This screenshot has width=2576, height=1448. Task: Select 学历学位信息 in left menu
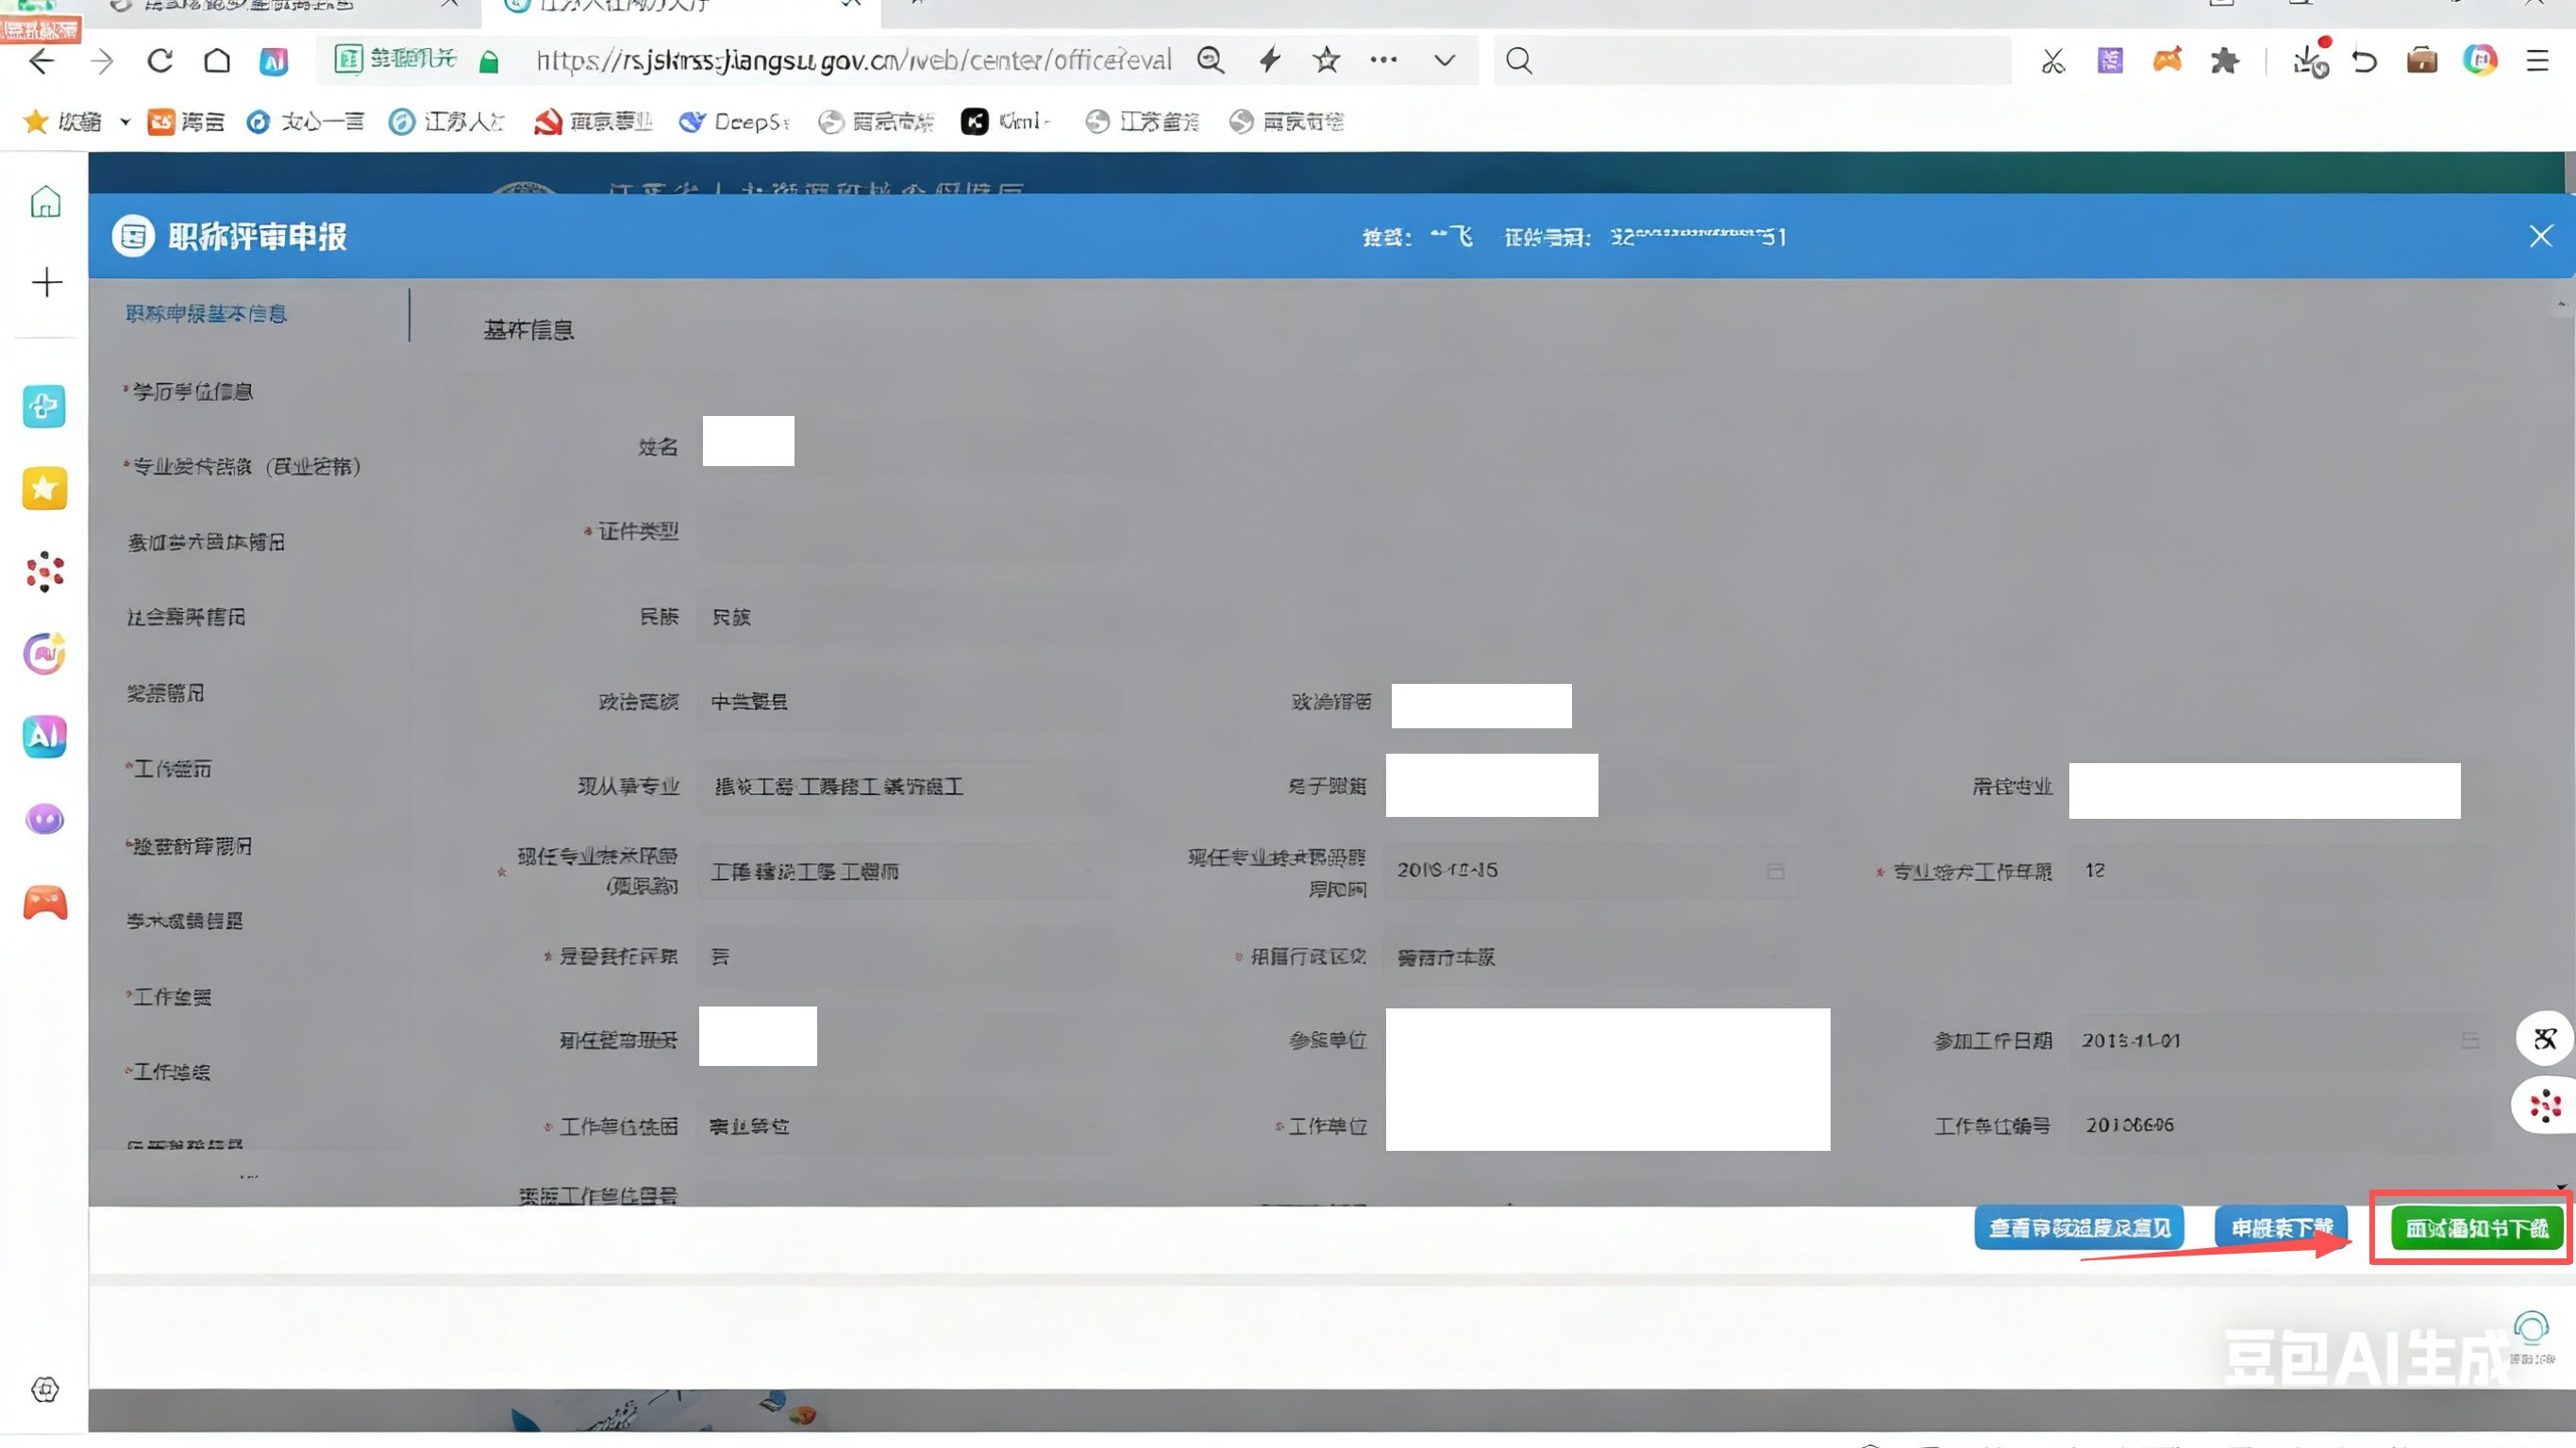click(x=193, y=391)
